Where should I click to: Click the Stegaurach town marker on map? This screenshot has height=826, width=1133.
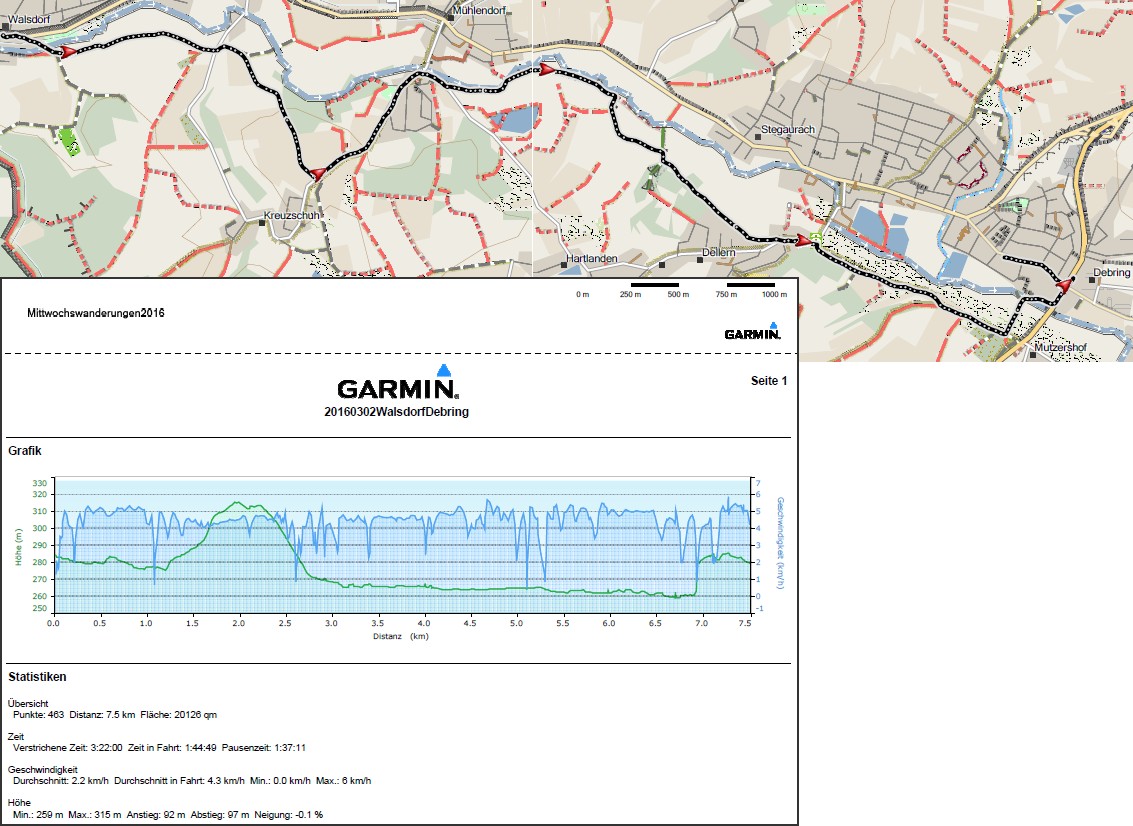point(757,130)
